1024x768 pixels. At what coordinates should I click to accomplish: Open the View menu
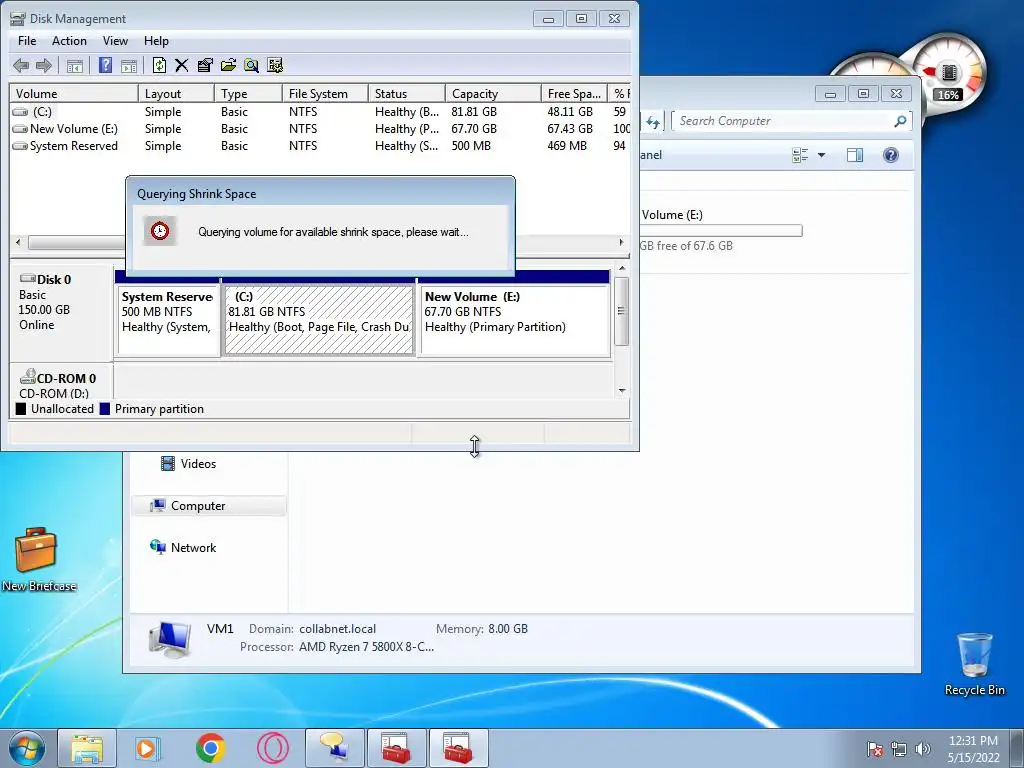tap(115, 40)
